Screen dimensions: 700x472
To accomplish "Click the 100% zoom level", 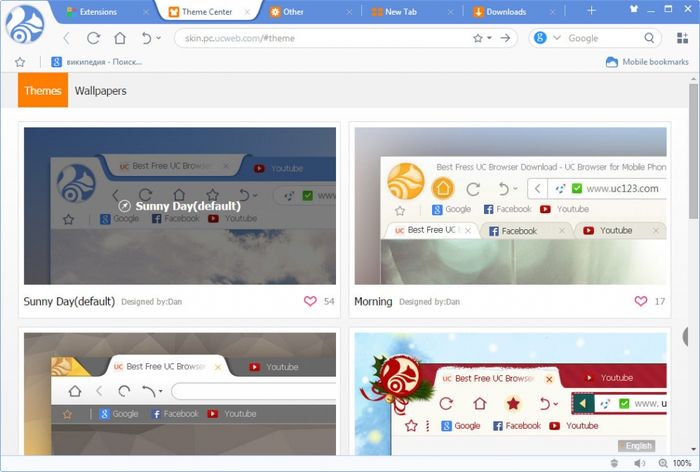I will tap(682, 463).
